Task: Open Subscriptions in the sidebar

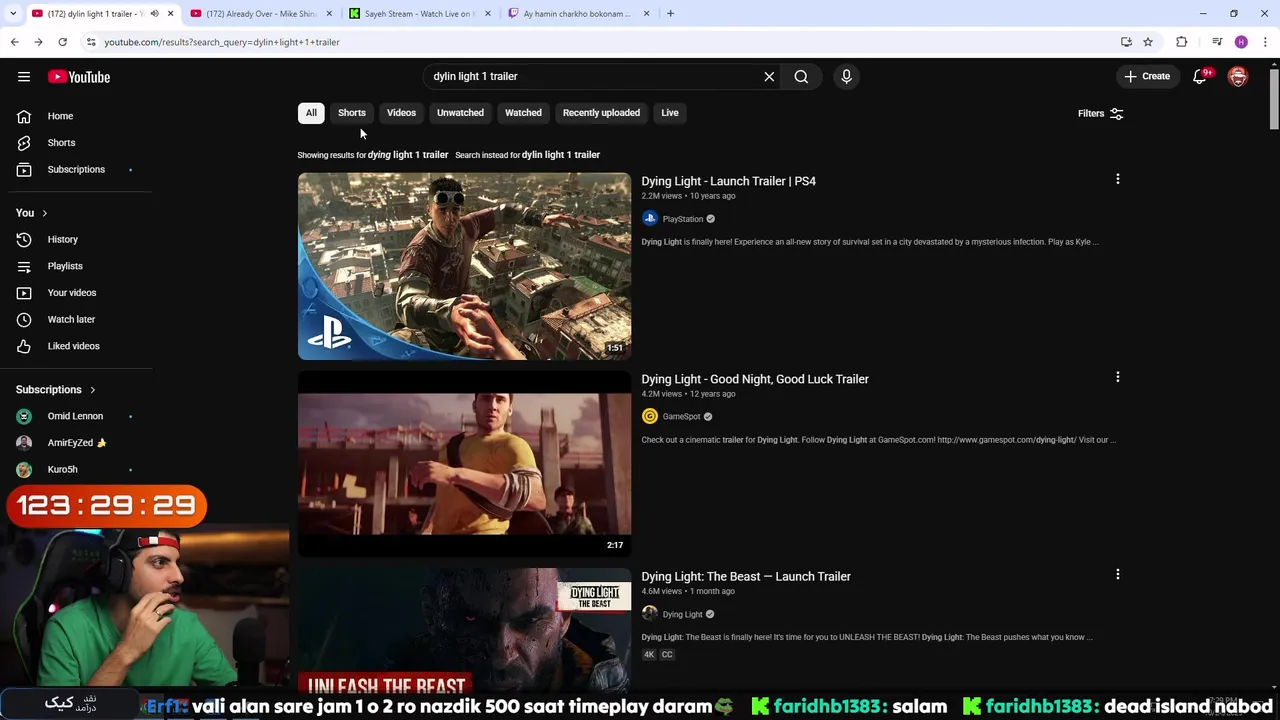Action: [76, 169]
